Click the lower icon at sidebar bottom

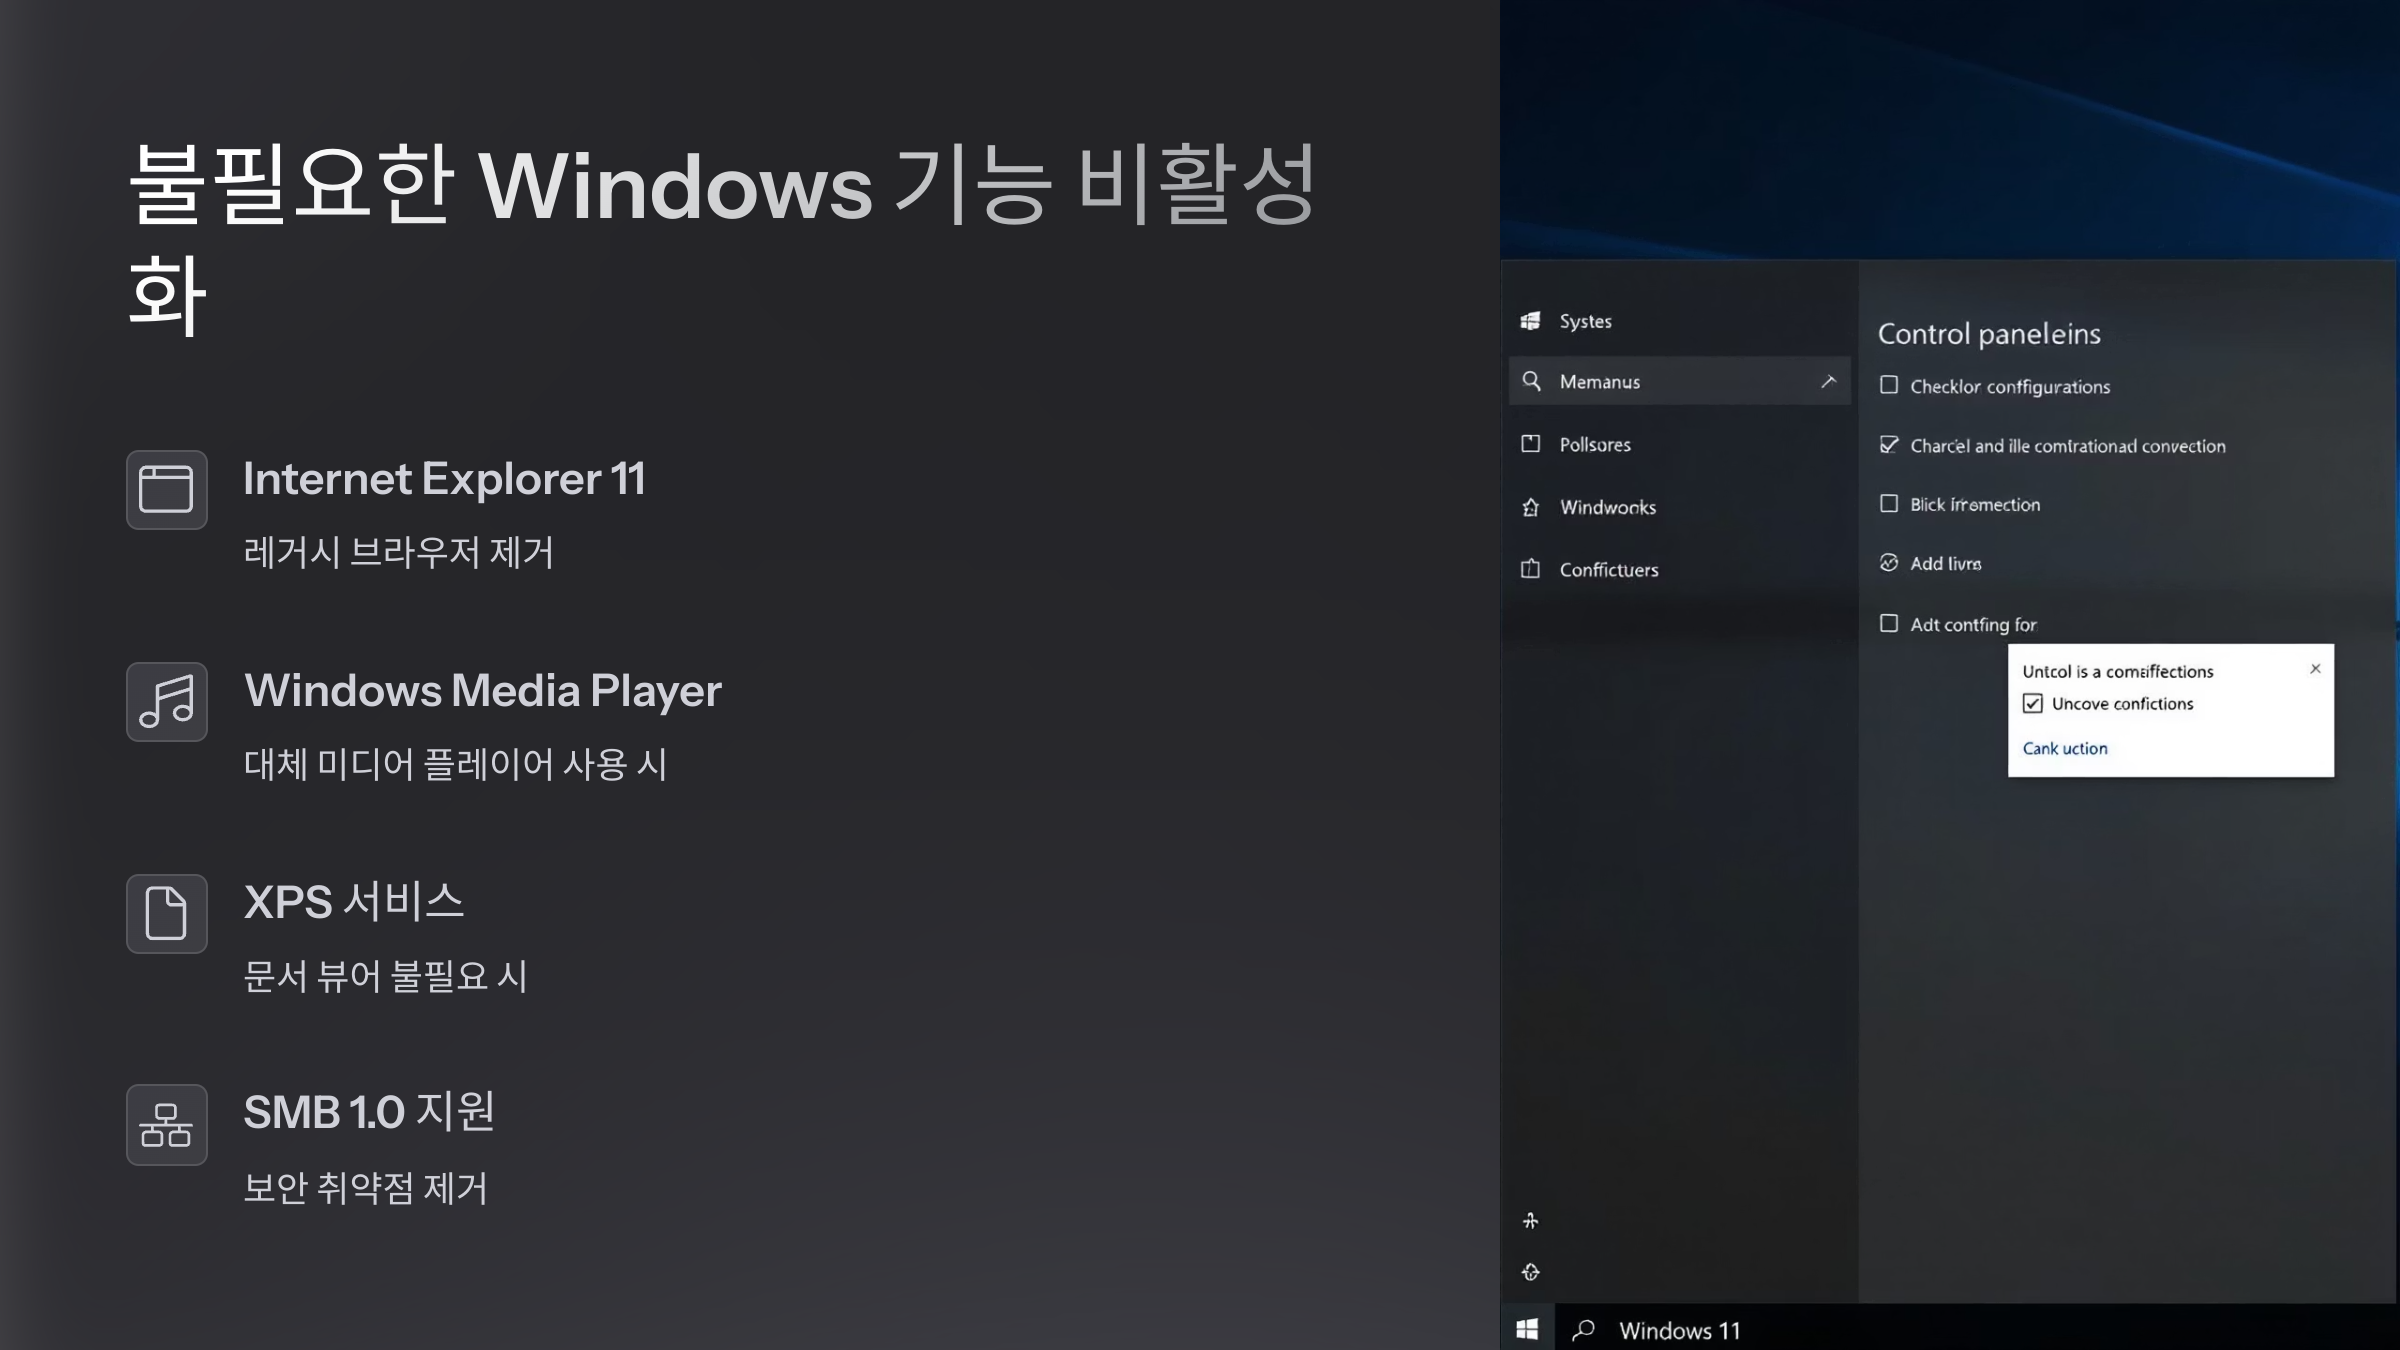click(1531, 1272)
